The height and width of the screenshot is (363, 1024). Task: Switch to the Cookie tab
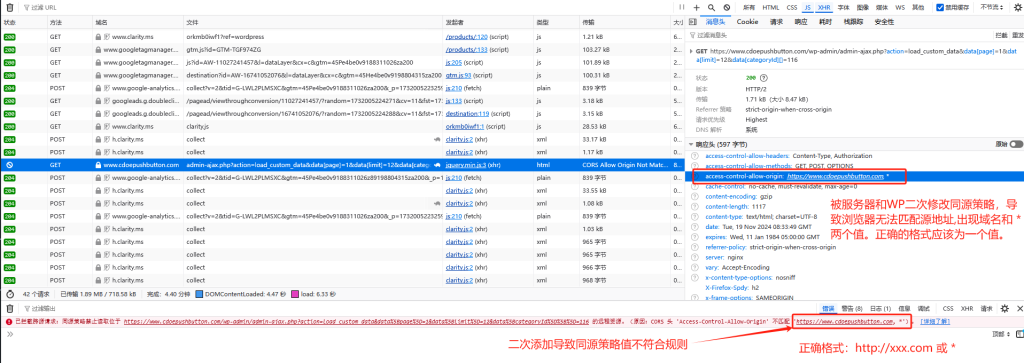[747, 22]
